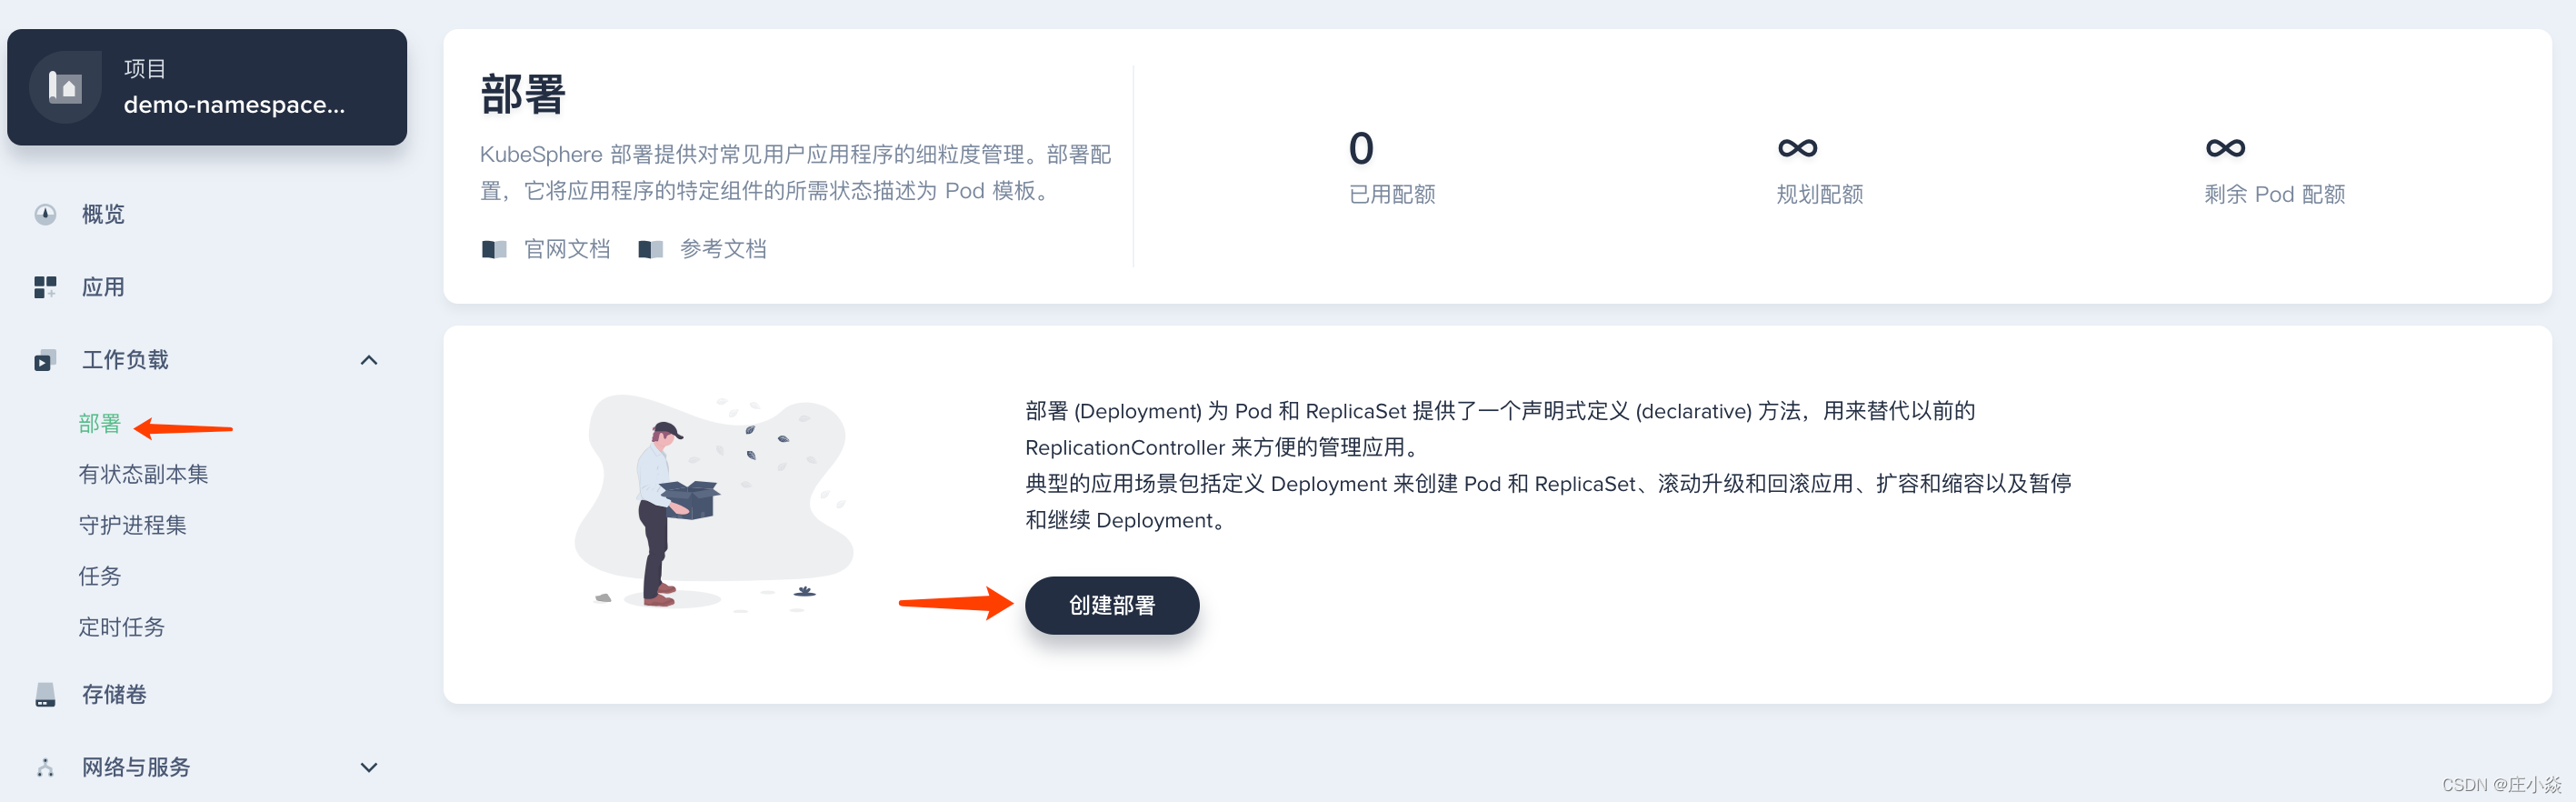Viewport: 2576px width, 802px height.
Task: Open the 官网文档 link
Action: (567, 249)
